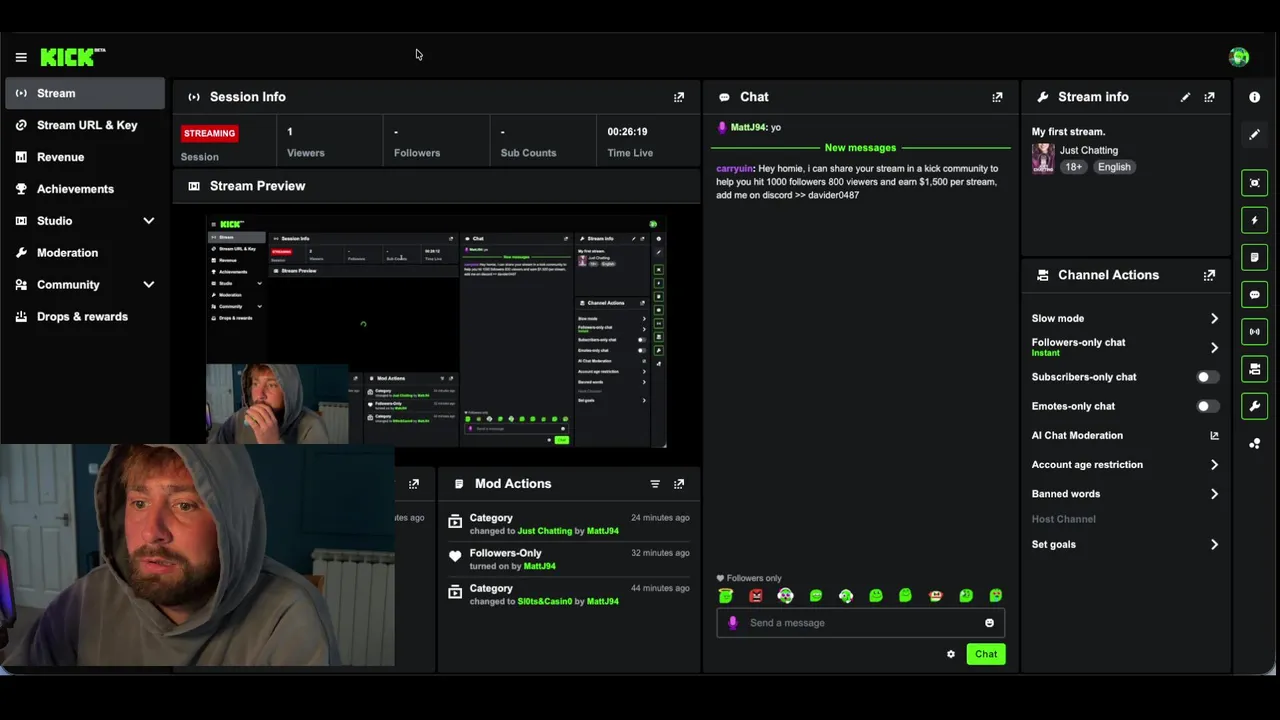Insert the angry red emote
This screenshot has height=720, width=1280.
click(x=756, y=596)
